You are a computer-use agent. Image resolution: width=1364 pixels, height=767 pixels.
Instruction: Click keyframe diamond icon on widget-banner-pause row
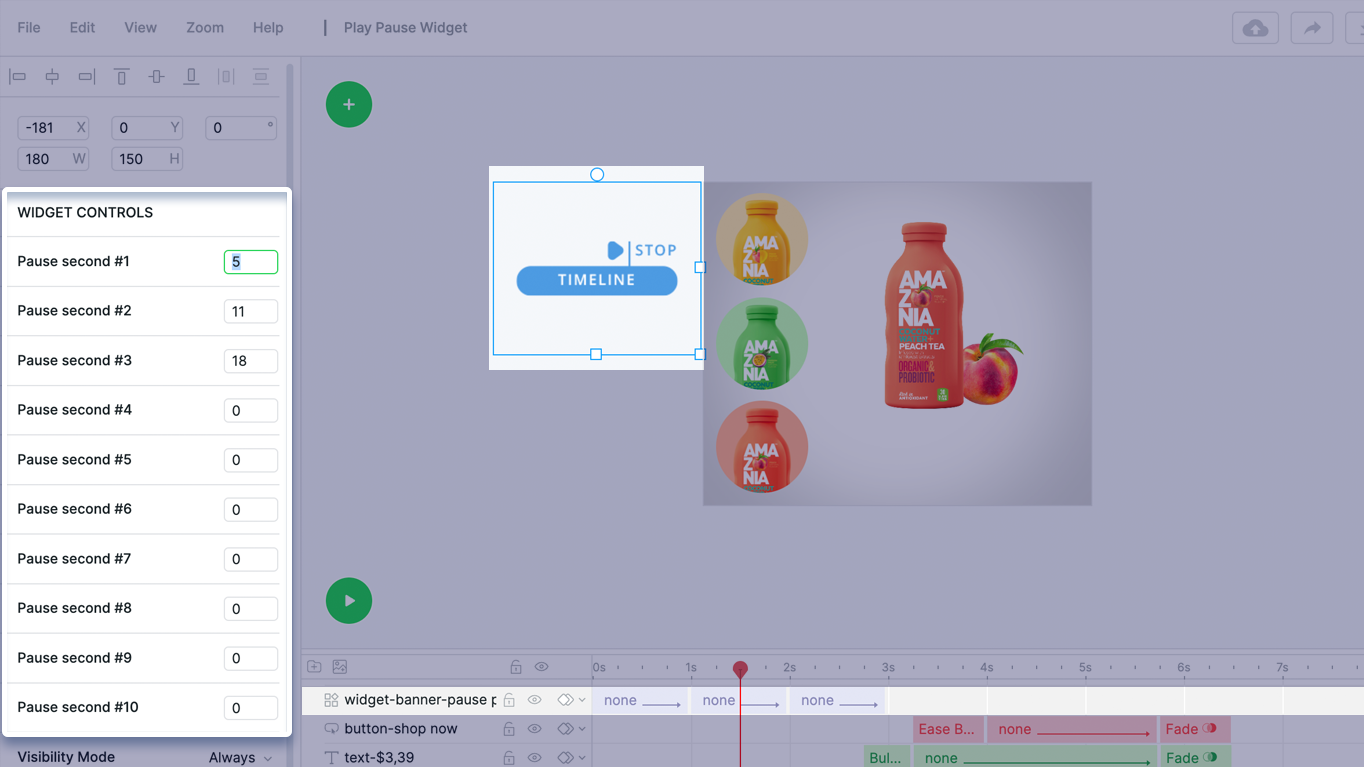coord(565,700)
